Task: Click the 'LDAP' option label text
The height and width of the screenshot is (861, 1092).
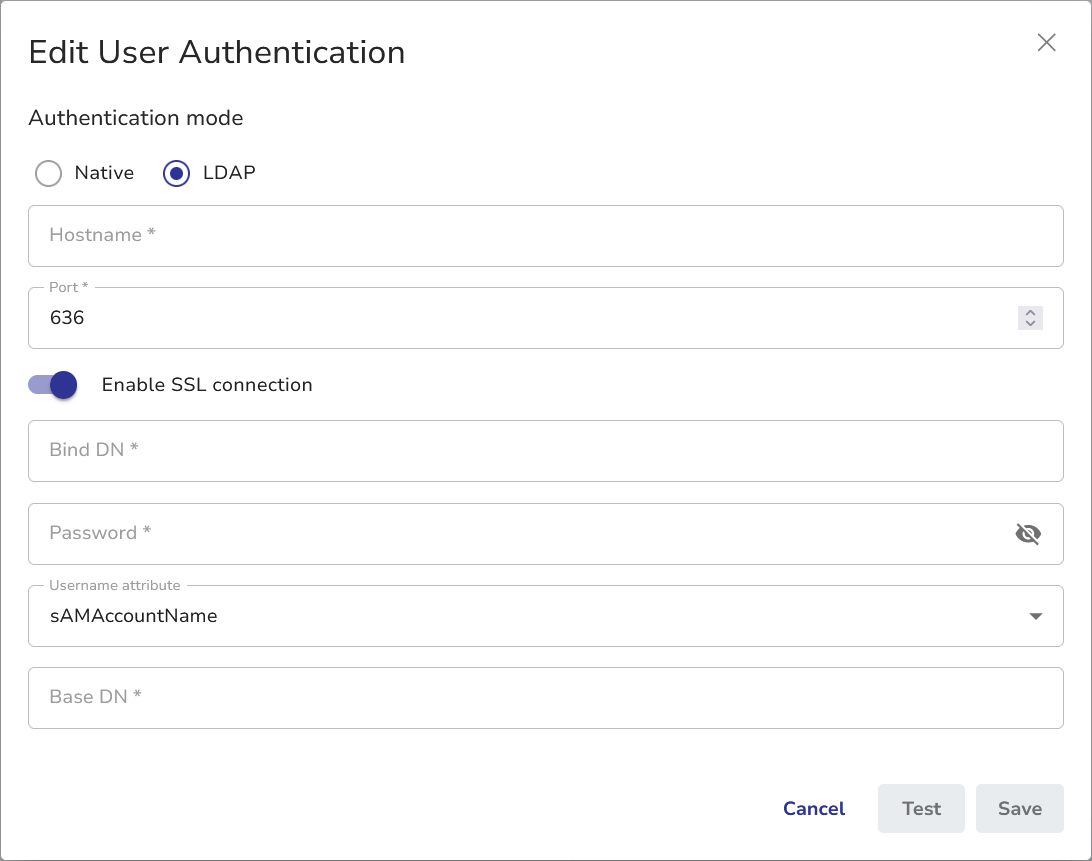Action: pos(229,173)
